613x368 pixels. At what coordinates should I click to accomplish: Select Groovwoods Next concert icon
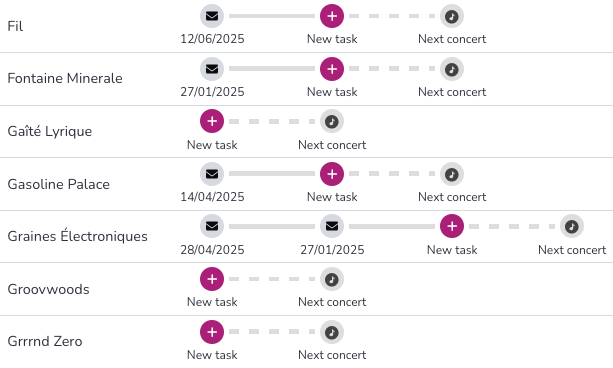332,279
